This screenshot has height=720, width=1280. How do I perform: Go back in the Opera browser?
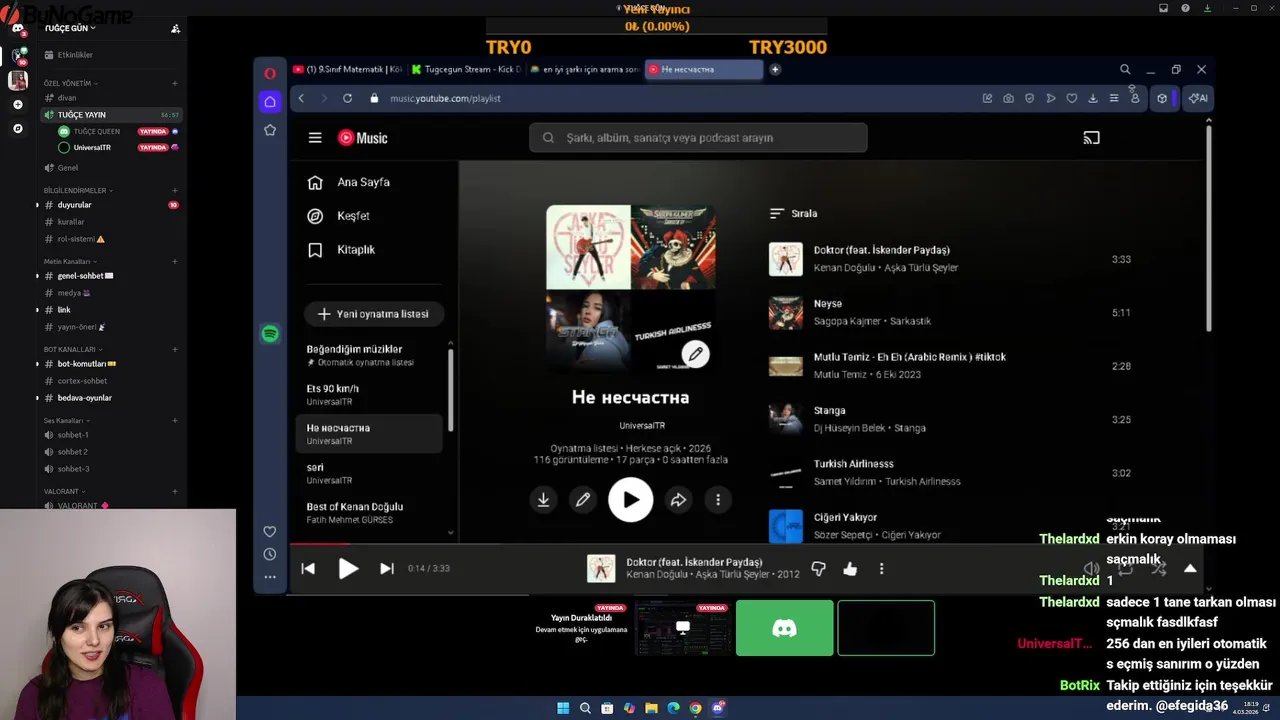coord(301,98)
